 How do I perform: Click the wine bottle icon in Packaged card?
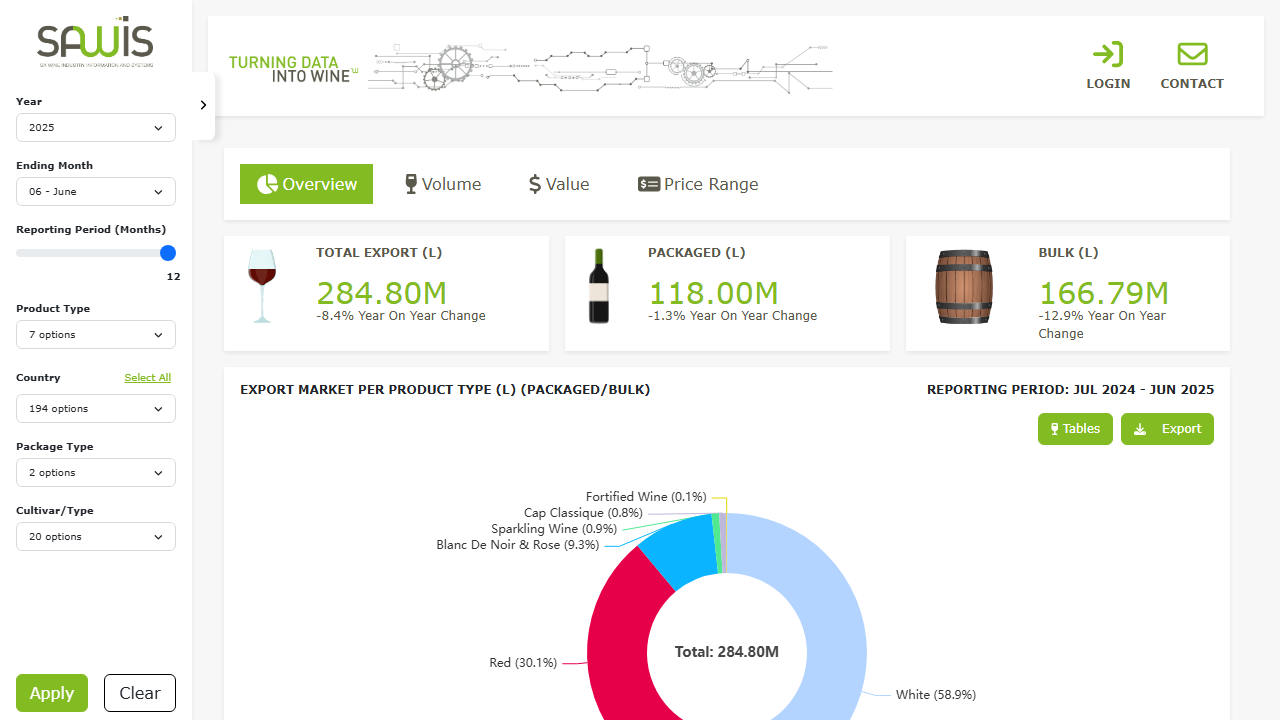click(x=599, y=286)
